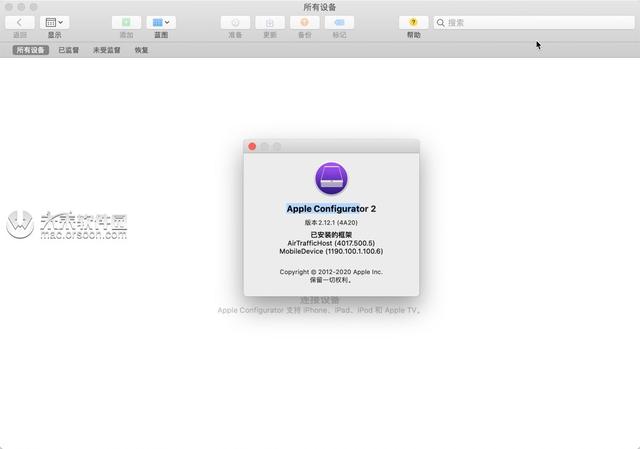Select the 所有设备 filter tab
The image size is (640, 449).
(x=31, y=50)
